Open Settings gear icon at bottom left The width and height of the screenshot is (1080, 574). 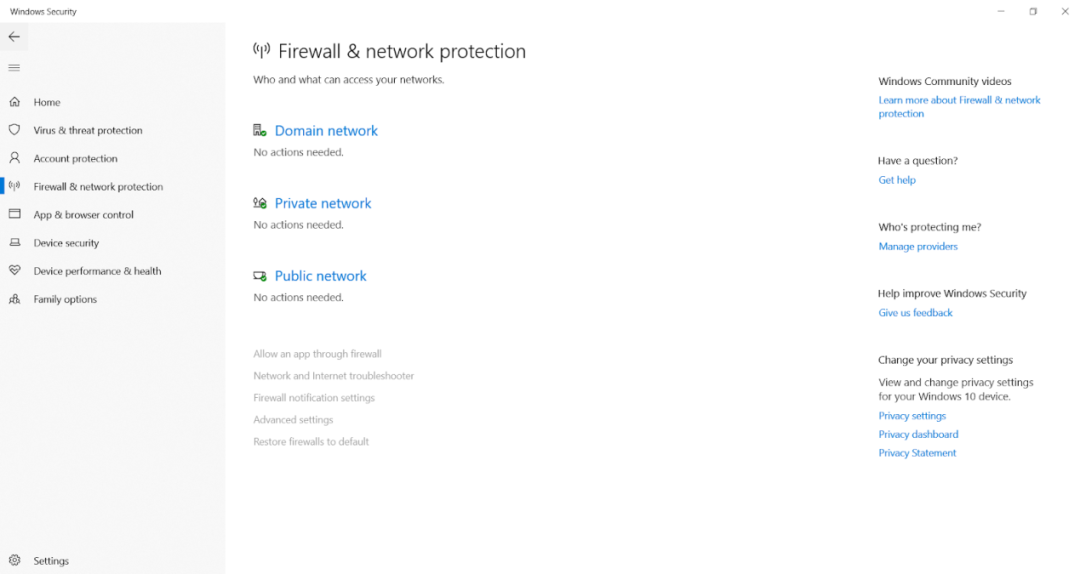point(14,561)
